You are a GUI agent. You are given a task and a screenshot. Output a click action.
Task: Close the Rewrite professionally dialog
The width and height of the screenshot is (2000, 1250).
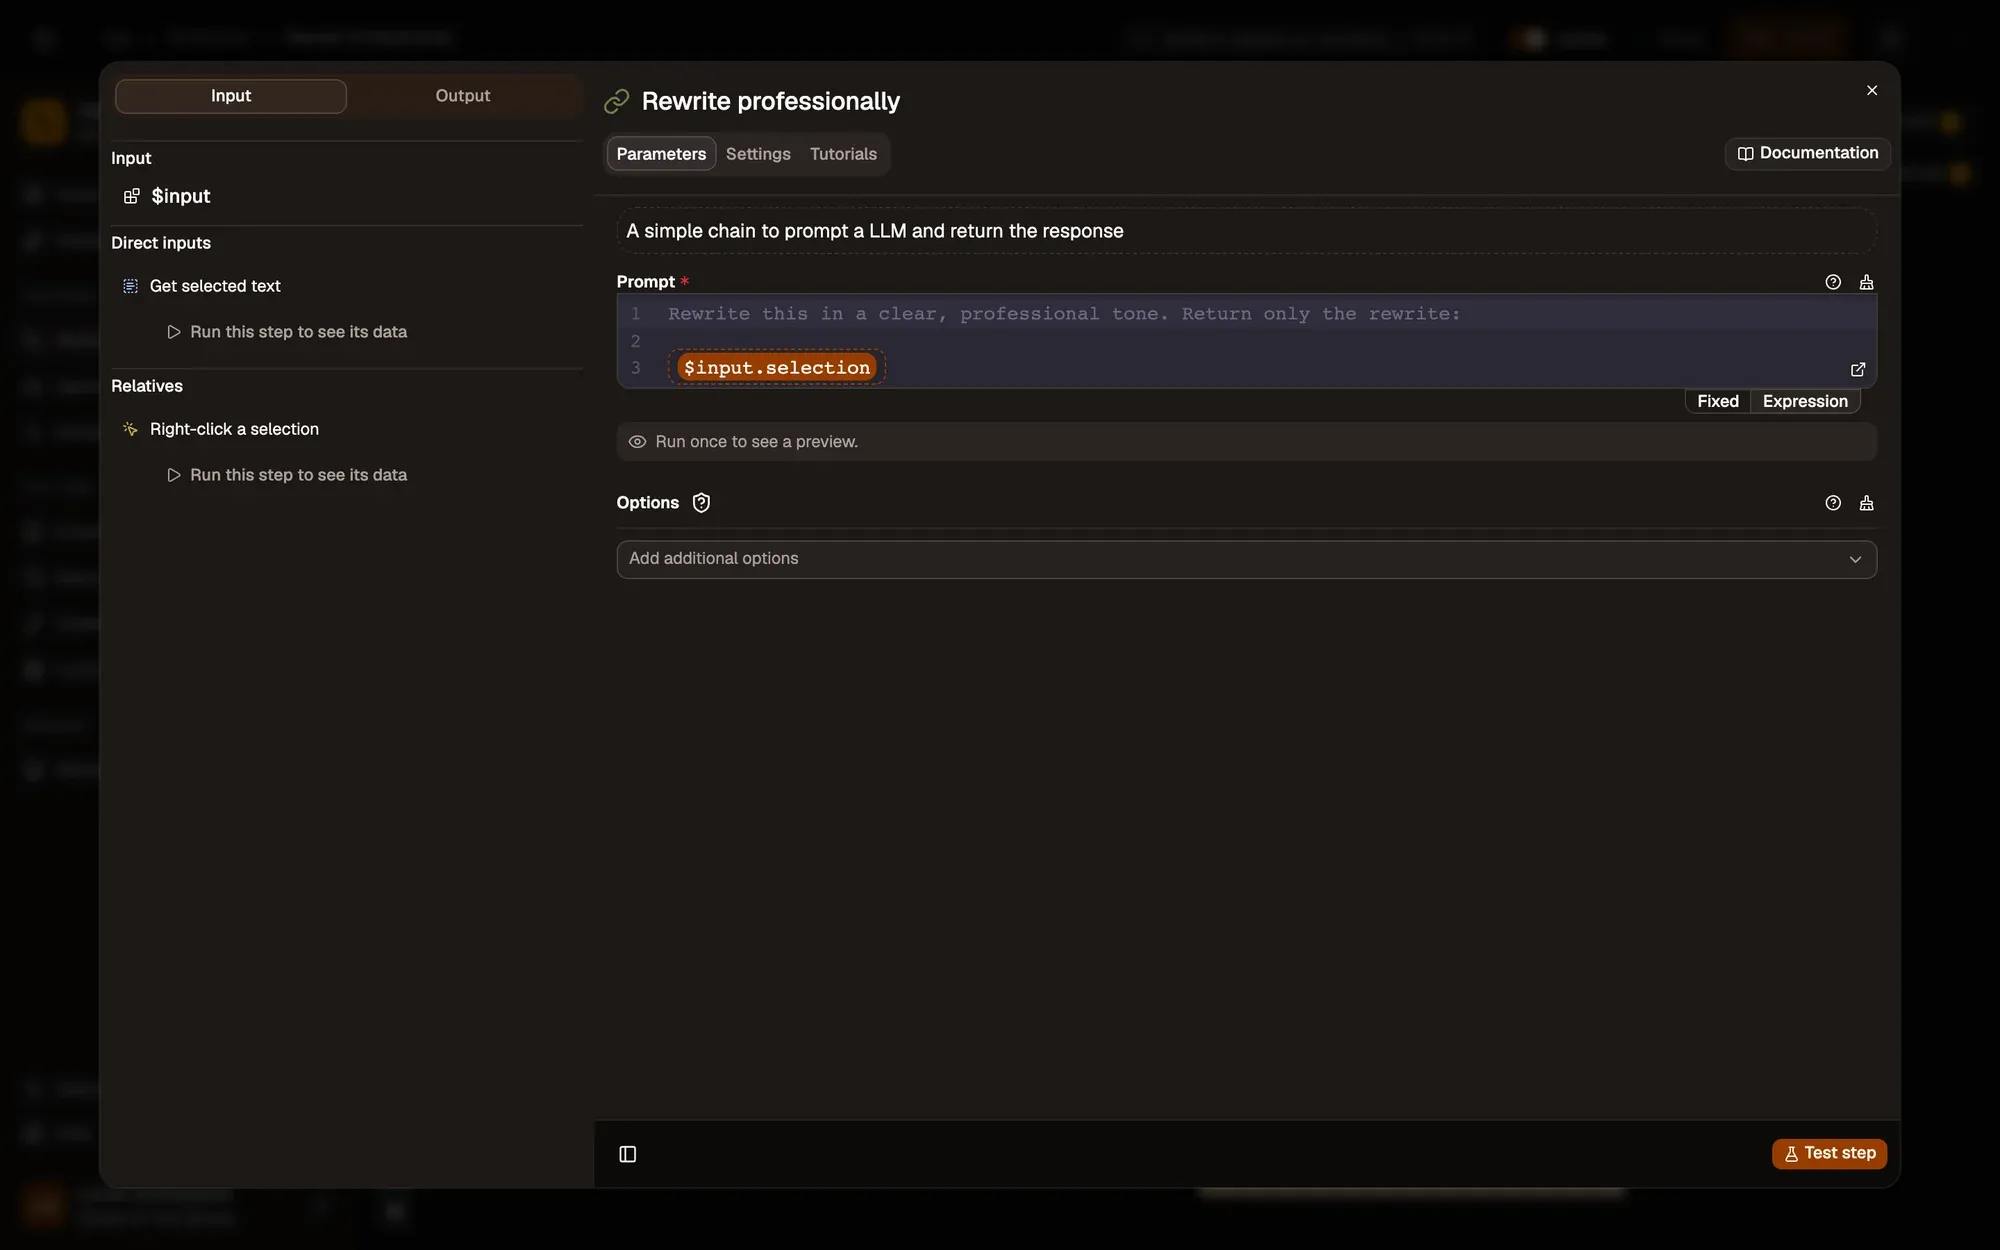pos(1872,90)
